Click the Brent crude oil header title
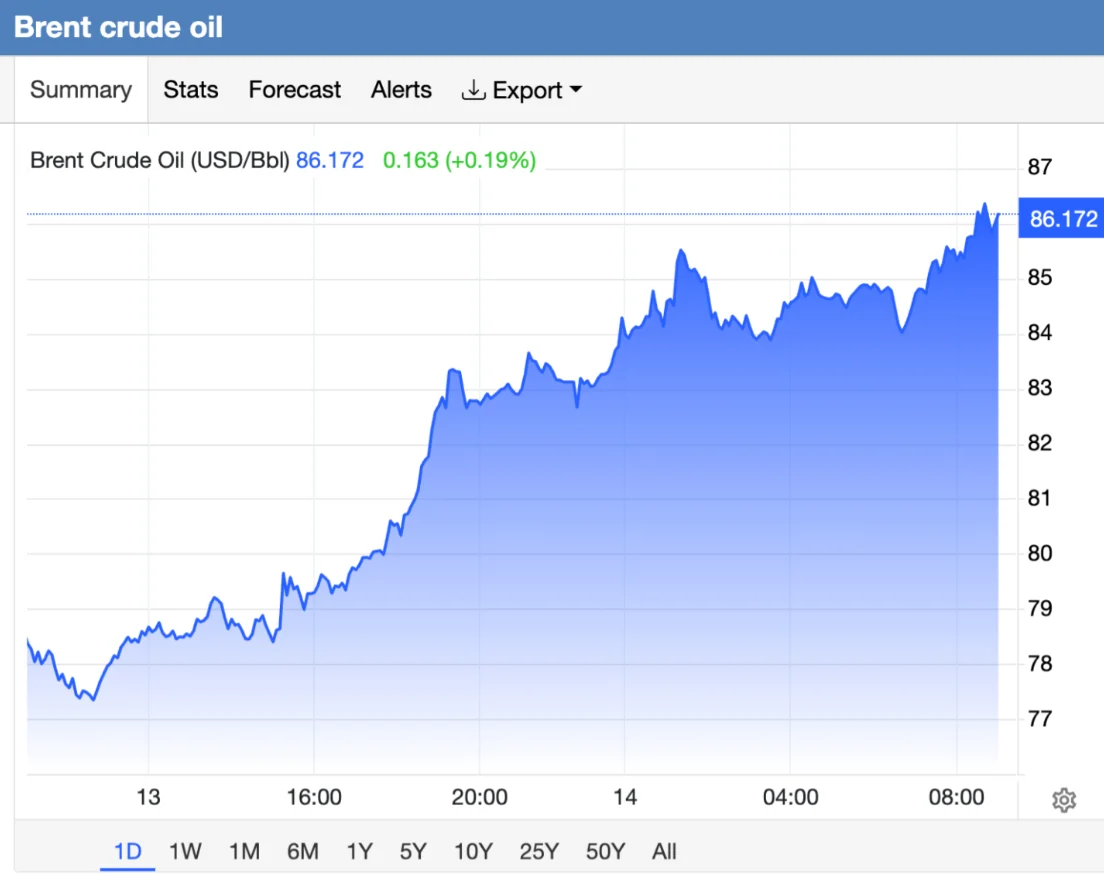This screenshot has width=1104, height=883. [x=118, y=27]
